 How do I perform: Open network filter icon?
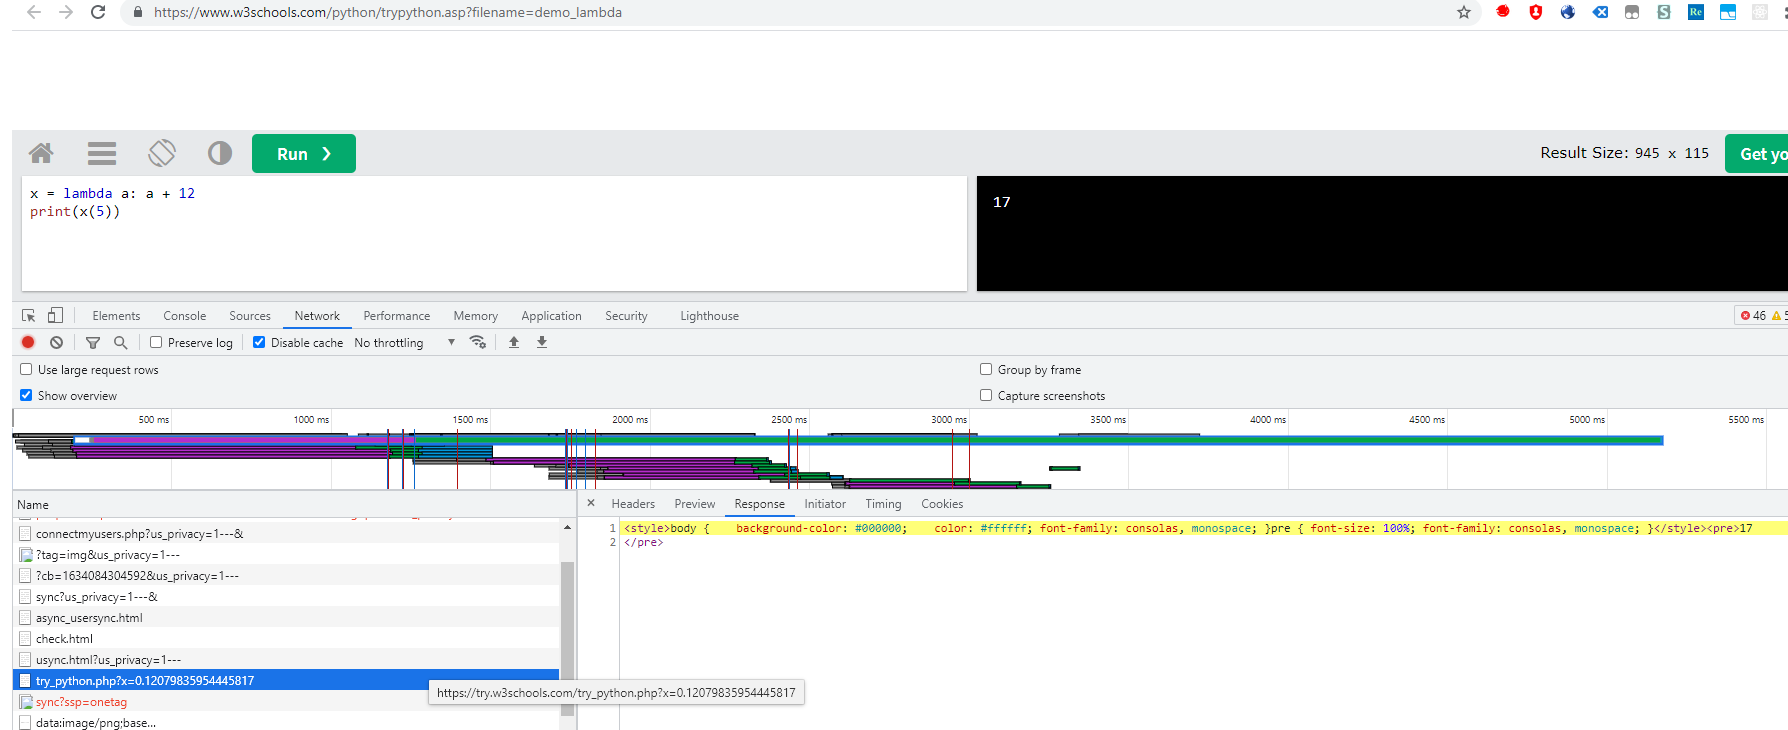(x=93, y=342)
